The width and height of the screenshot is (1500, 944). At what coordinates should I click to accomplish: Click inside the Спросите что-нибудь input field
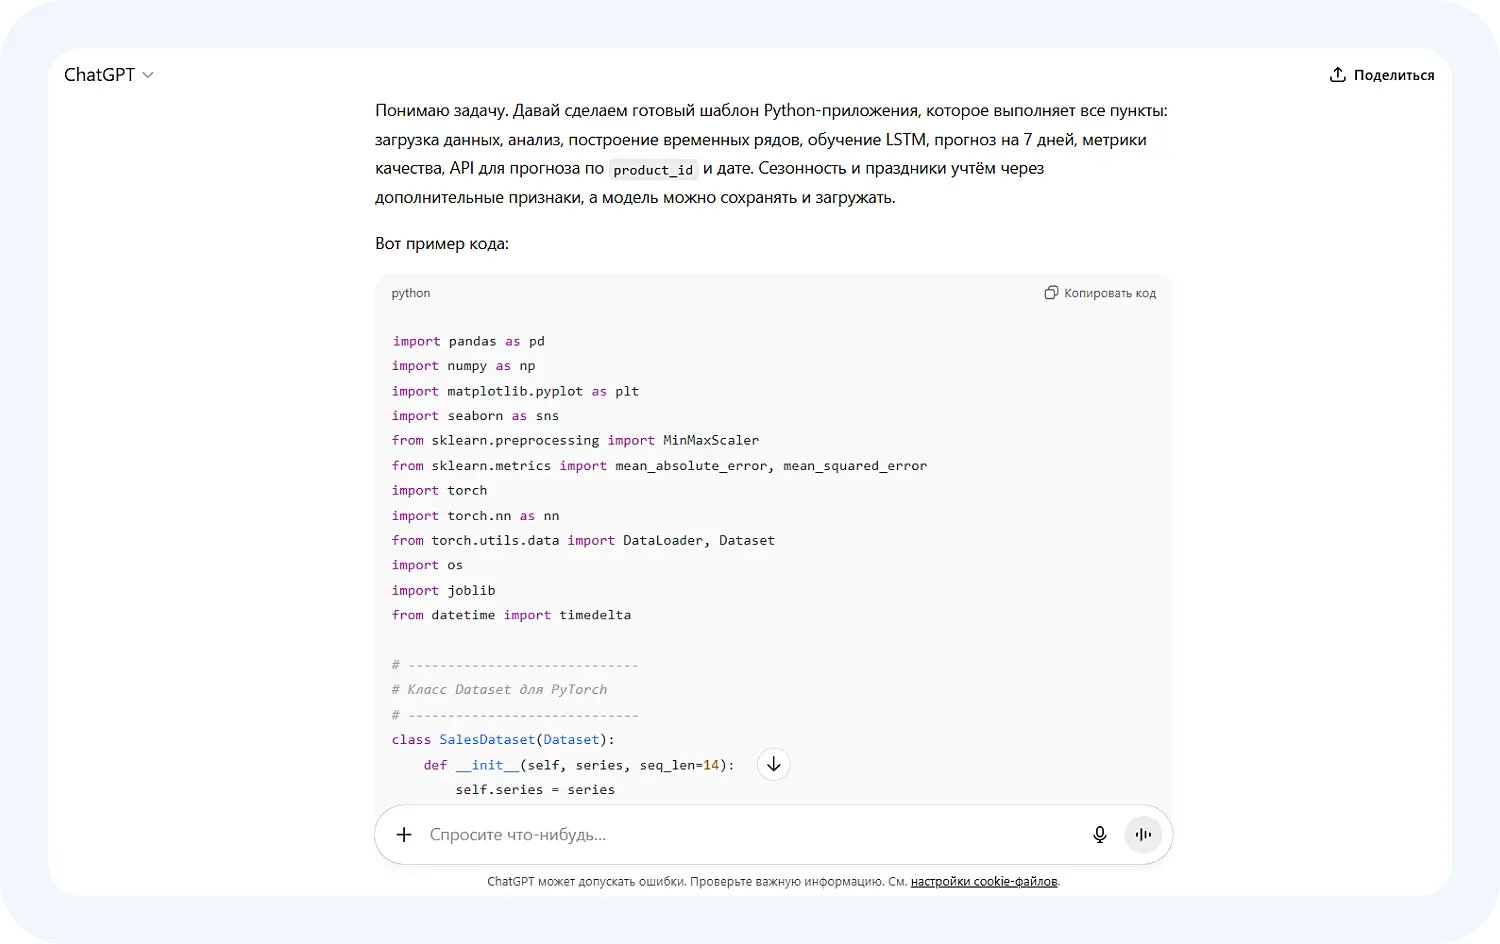point(700,834)
